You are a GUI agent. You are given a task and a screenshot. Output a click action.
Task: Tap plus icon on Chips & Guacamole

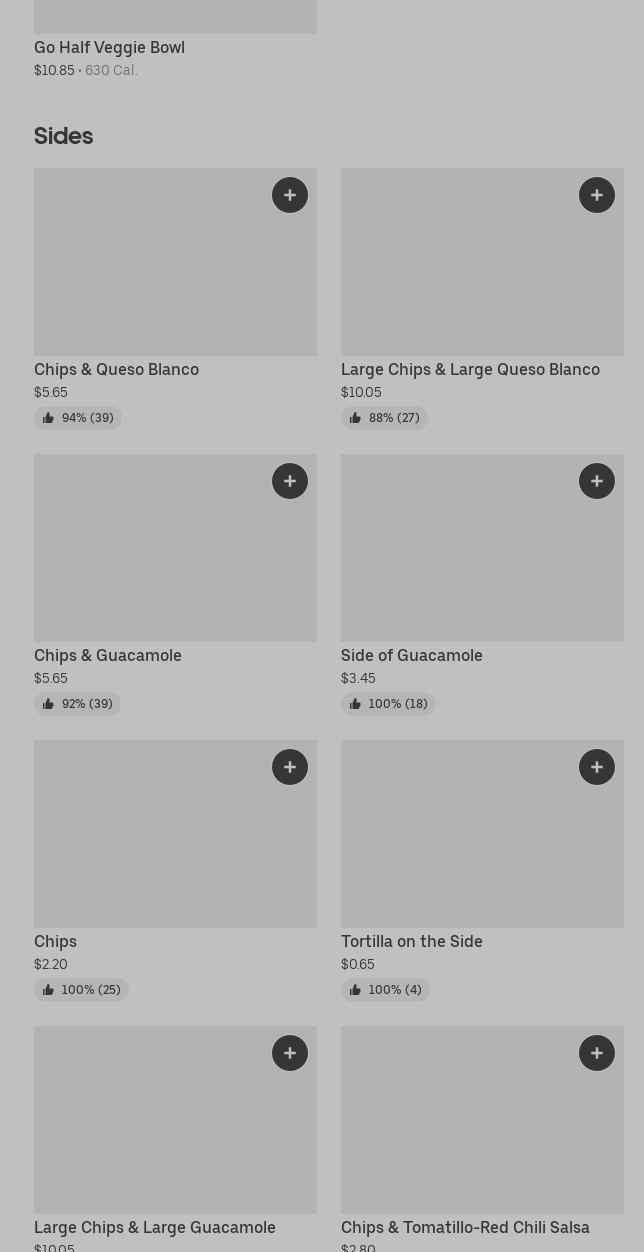[x=290, y=481]
